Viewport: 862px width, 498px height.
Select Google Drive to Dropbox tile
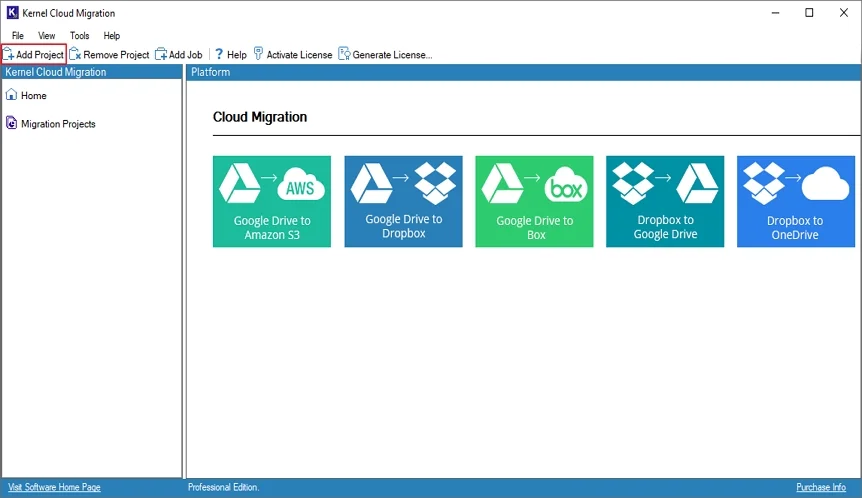click(x=404, y=201)
